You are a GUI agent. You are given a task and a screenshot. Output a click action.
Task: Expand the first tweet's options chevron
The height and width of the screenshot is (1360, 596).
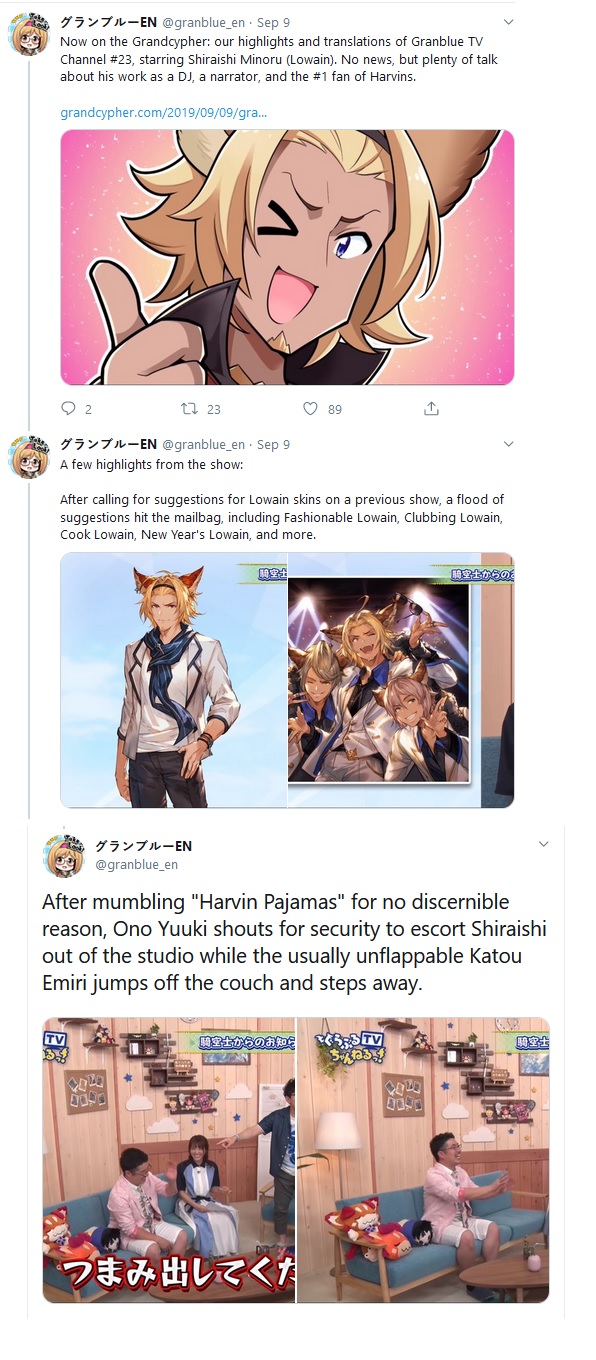(x=508, y=21)
